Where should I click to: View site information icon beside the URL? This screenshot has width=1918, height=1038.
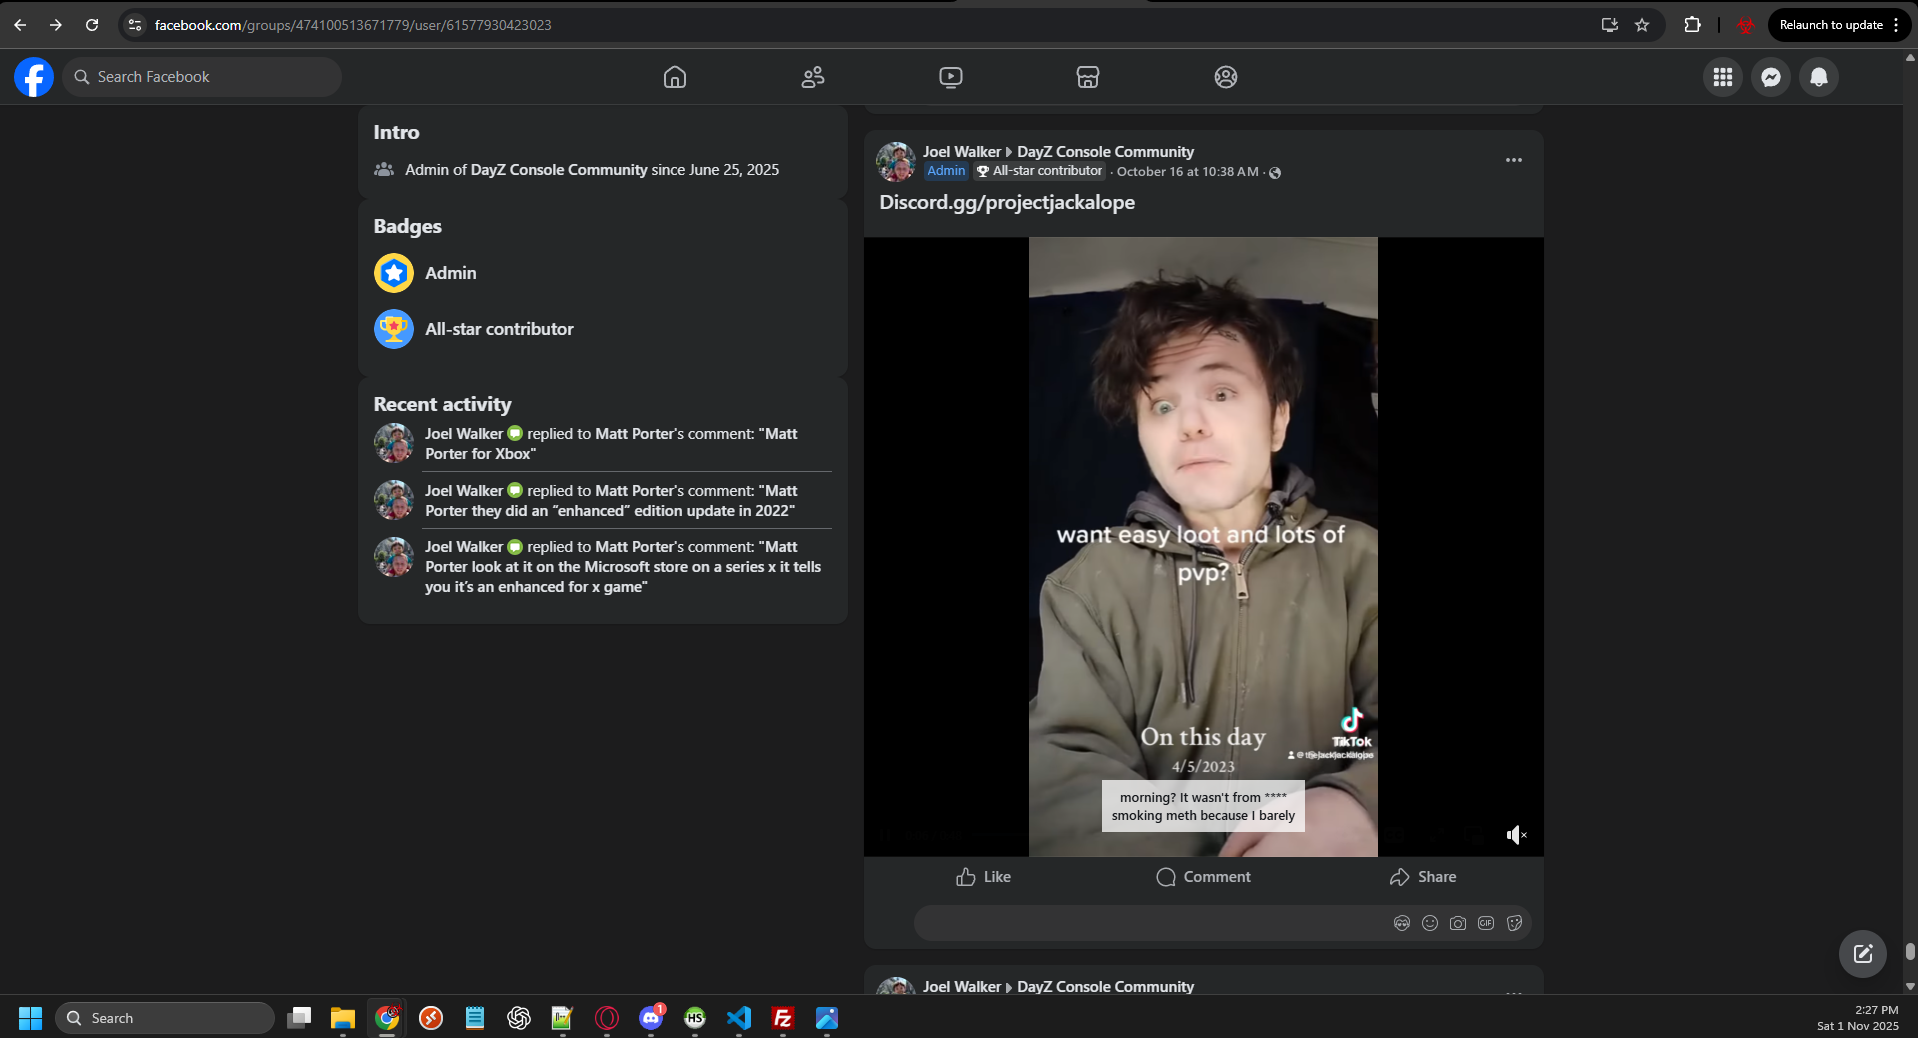coord(135,25)
